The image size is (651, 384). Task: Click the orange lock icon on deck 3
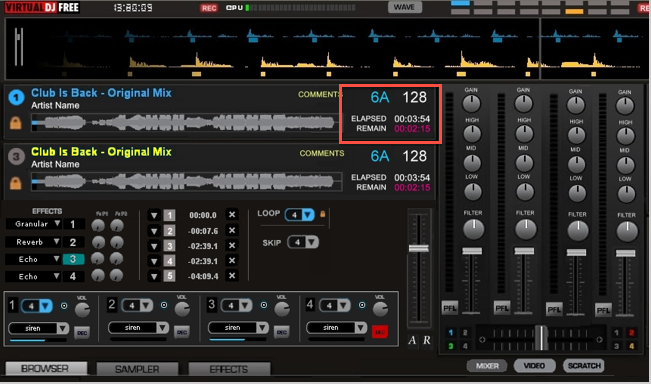click(x=15, y=183)
